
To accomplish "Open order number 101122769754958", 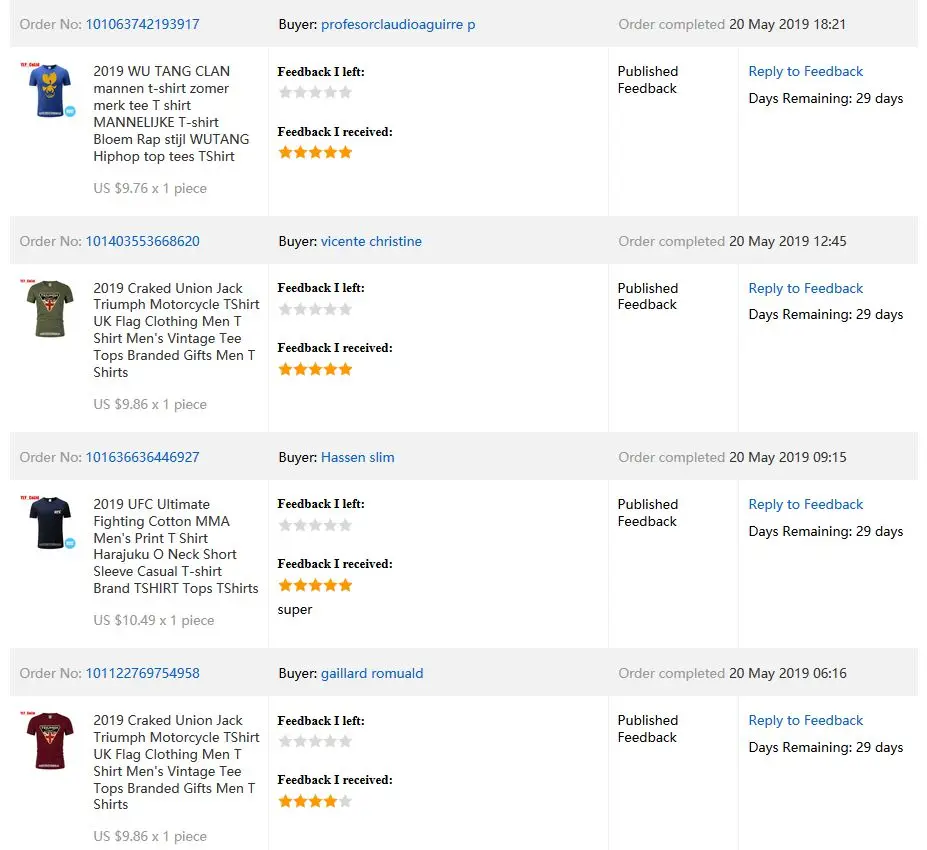I will pos(142,673).
